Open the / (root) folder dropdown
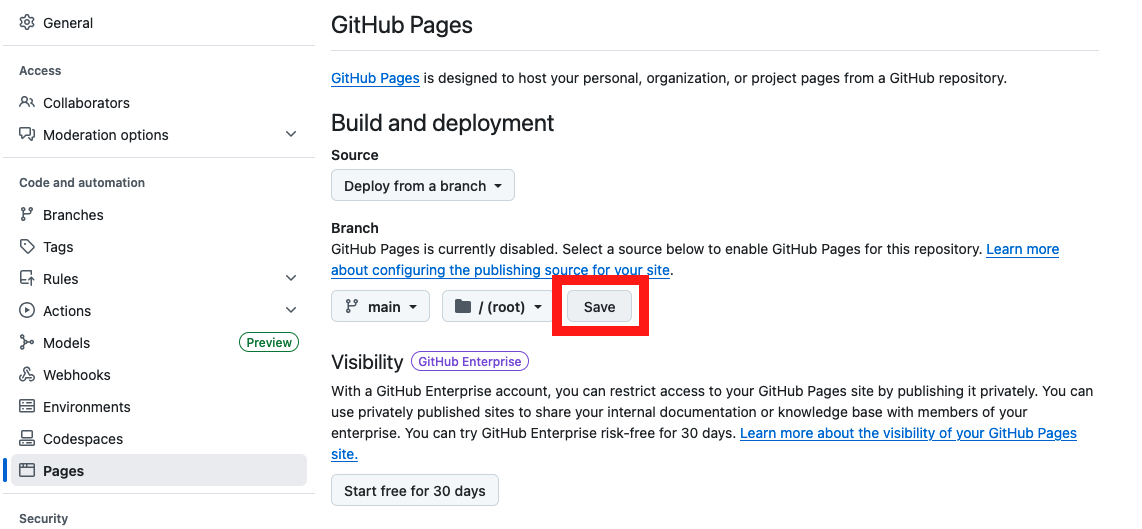1142x529 pixels. click(498, 307)
